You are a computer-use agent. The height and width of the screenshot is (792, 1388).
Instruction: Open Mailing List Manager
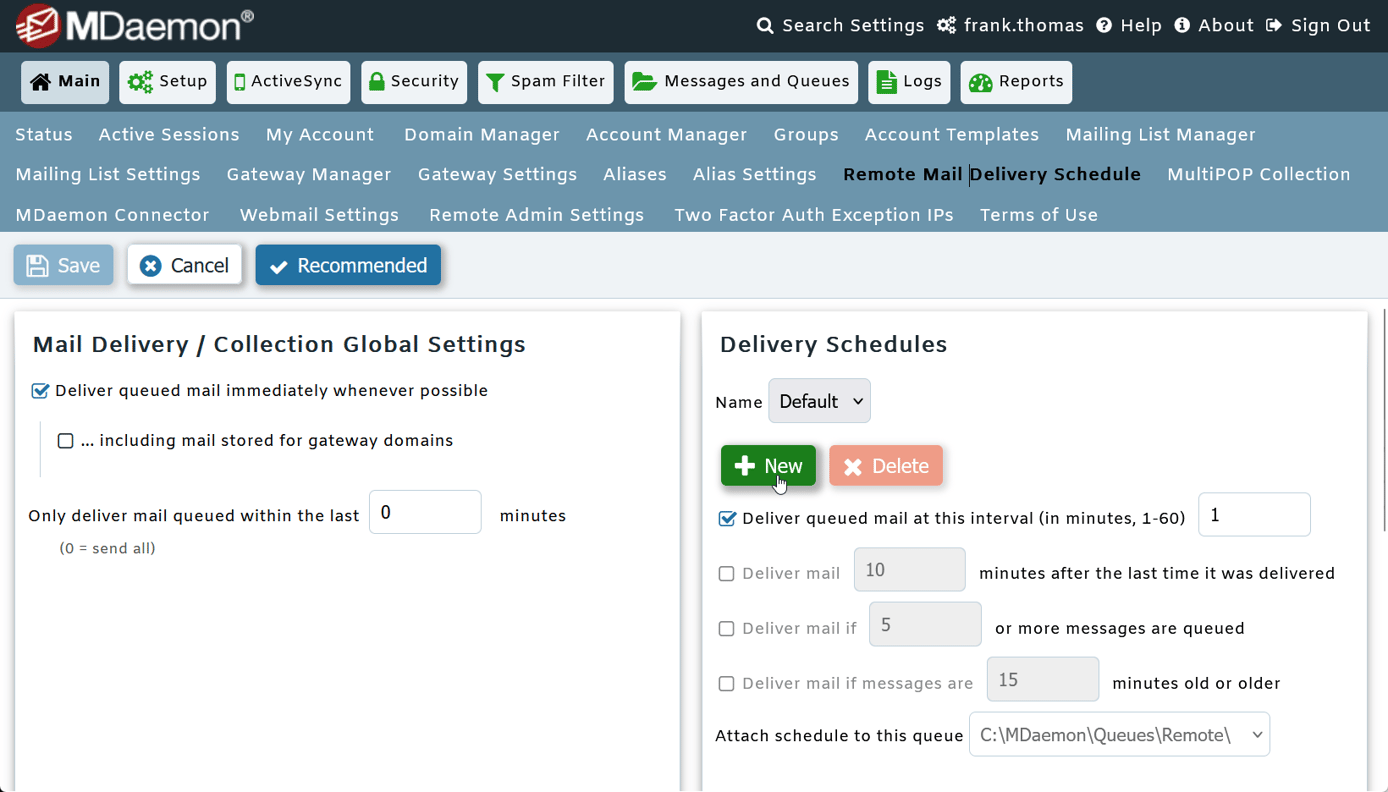(1160, 135)
